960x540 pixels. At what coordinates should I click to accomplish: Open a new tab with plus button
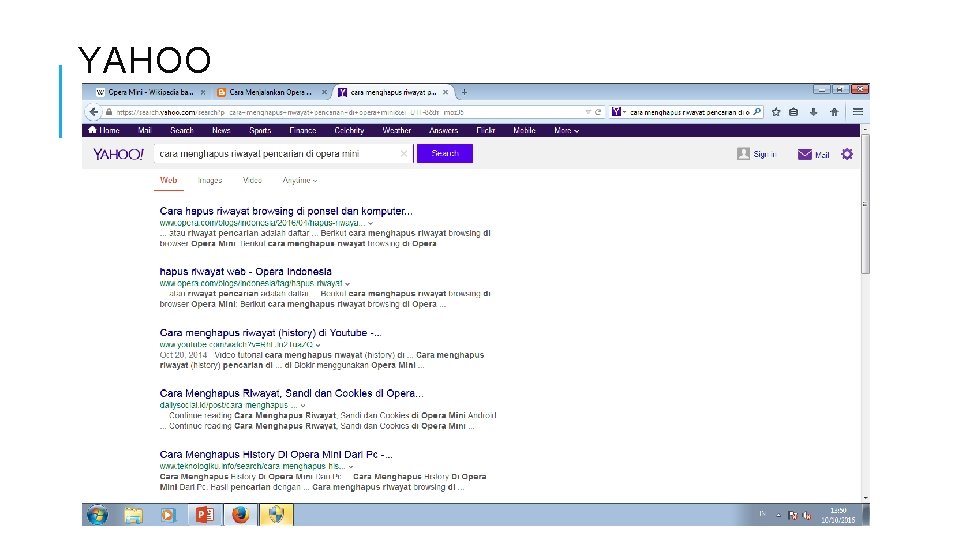click(464, 92)
